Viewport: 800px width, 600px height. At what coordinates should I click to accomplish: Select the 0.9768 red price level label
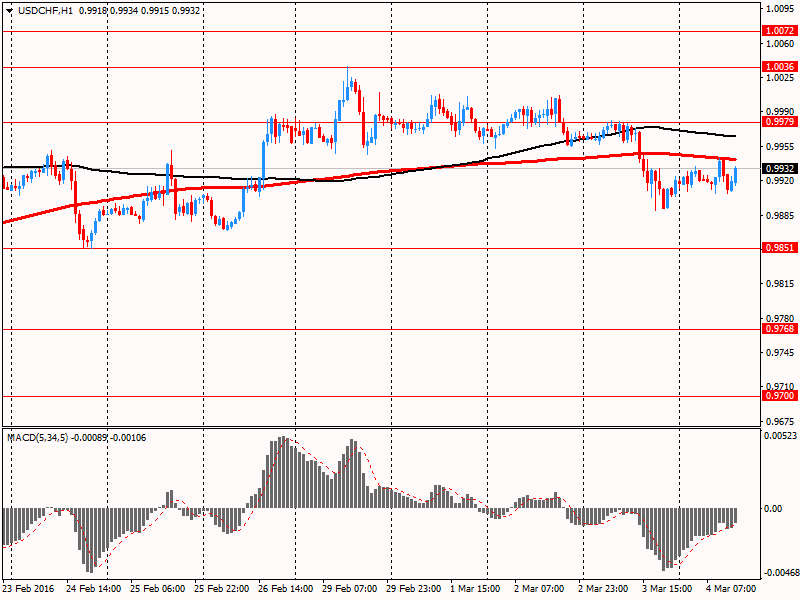pos(780,329)
